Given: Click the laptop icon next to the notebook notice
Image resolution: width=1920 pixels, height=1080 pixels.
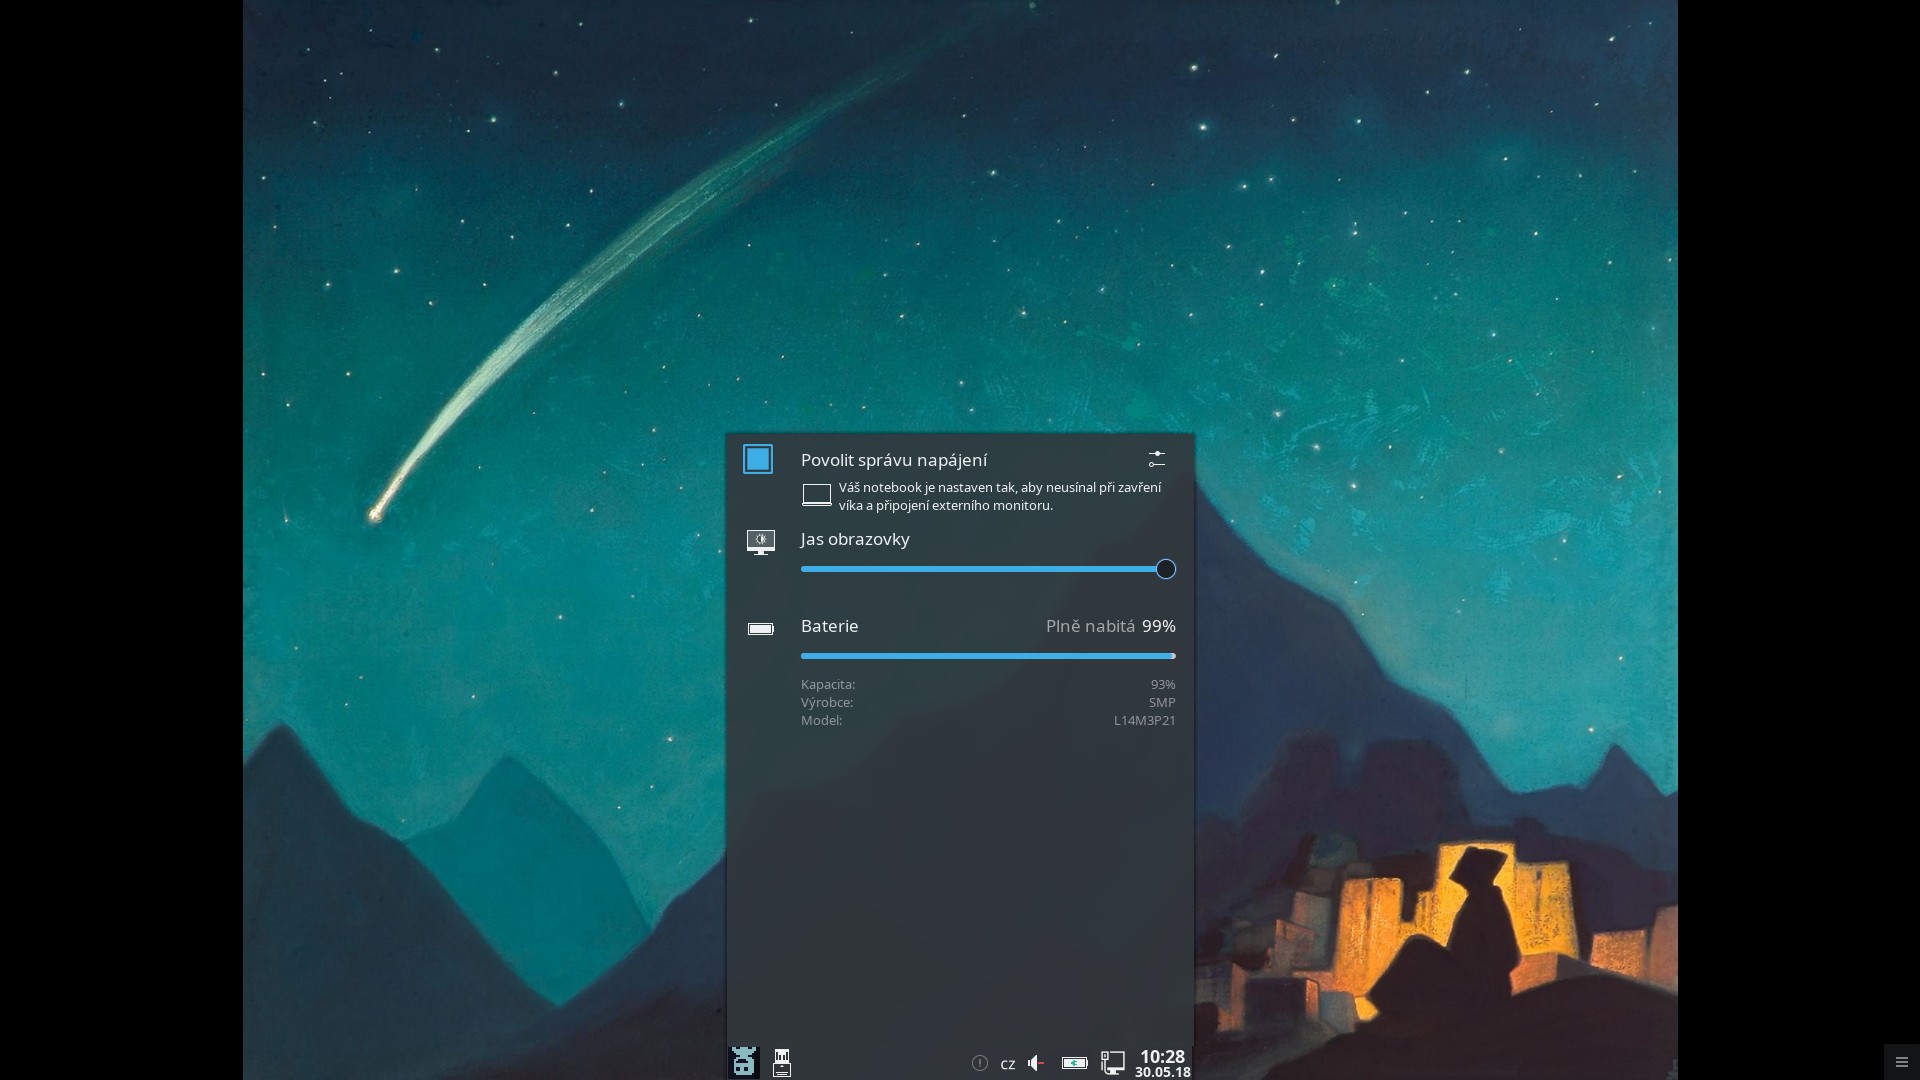Looking at the screenshot, I should coord(817,496).
